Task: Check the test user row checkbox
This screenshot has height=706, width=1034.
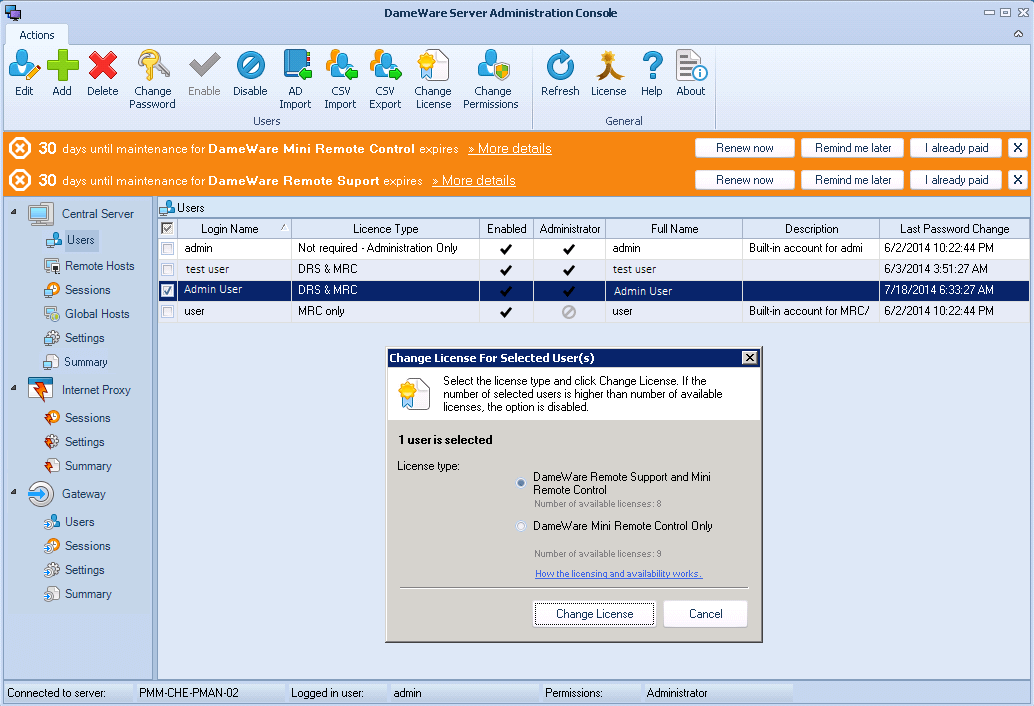Action: point(167,270)
